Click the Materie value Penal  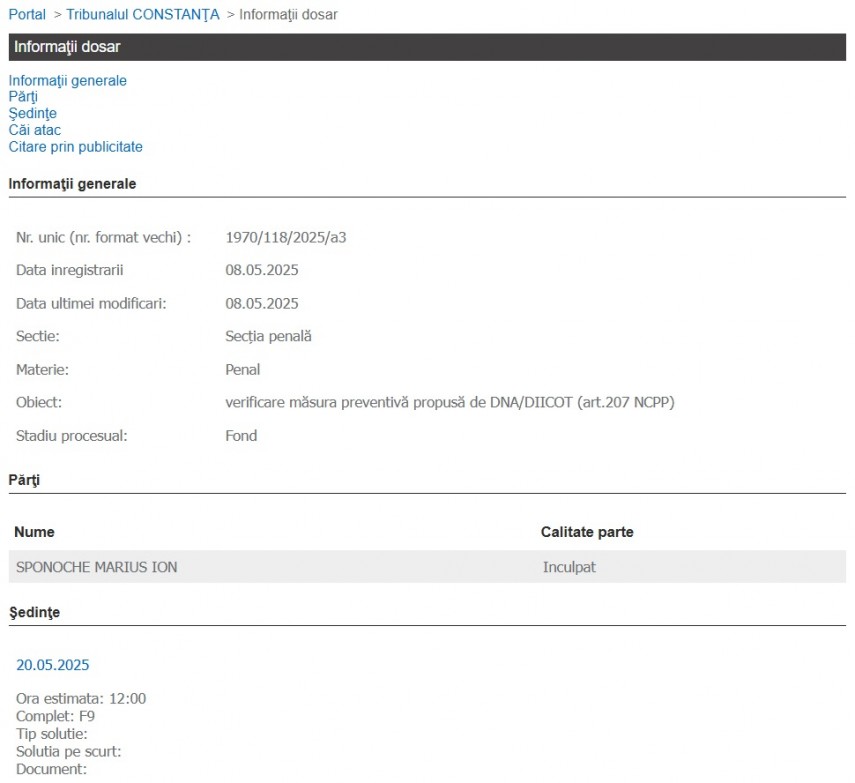(x=243, y=370)
